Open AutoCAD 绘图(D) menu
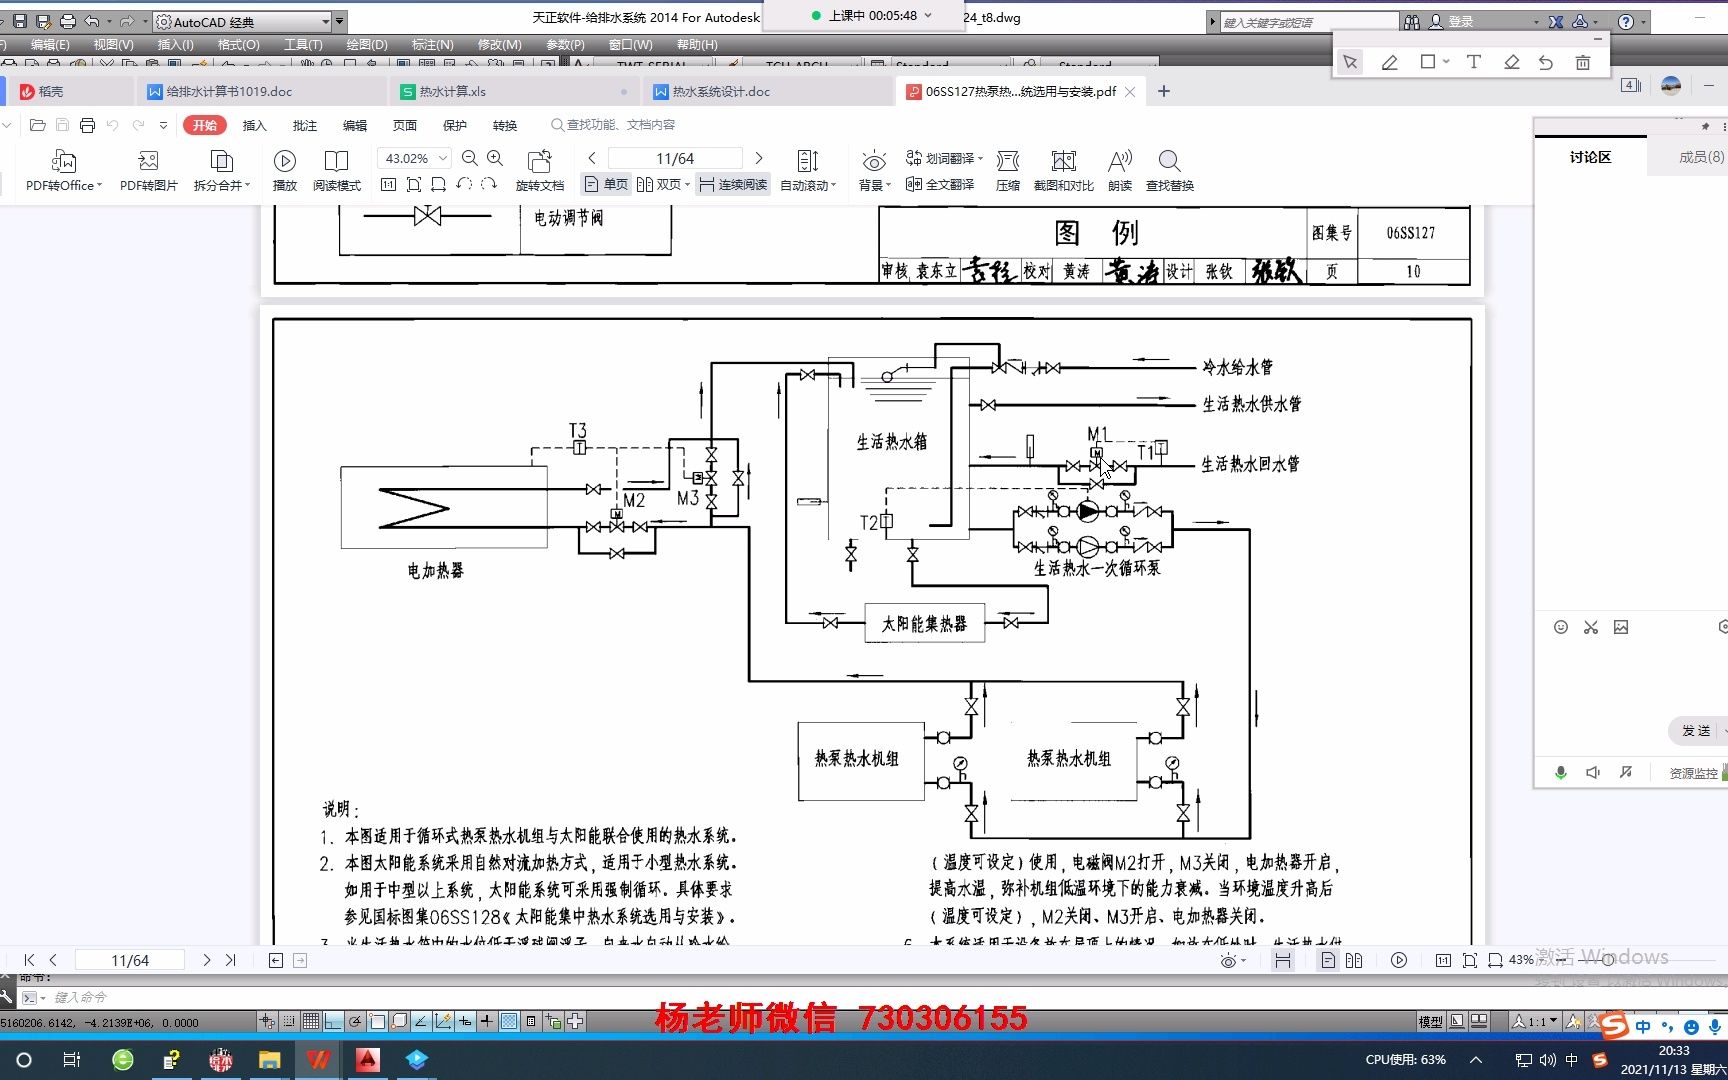 pos(367,45)
